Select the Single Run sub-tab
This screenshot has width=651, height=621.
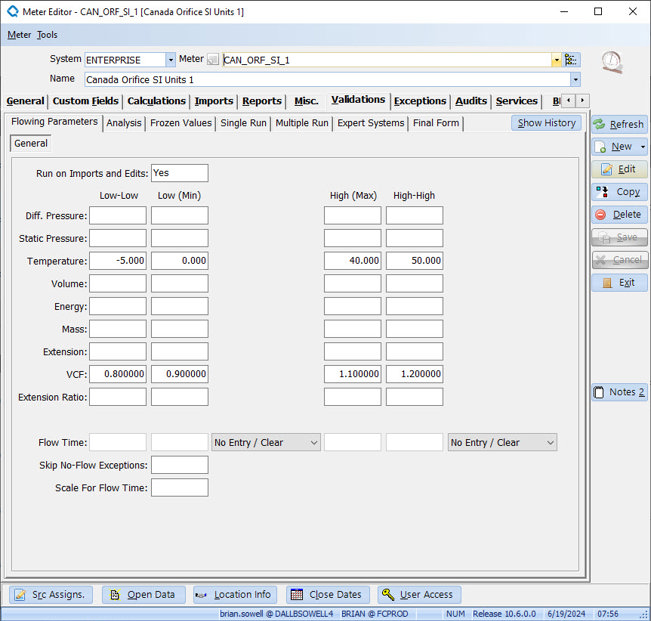tap(243, 123)
